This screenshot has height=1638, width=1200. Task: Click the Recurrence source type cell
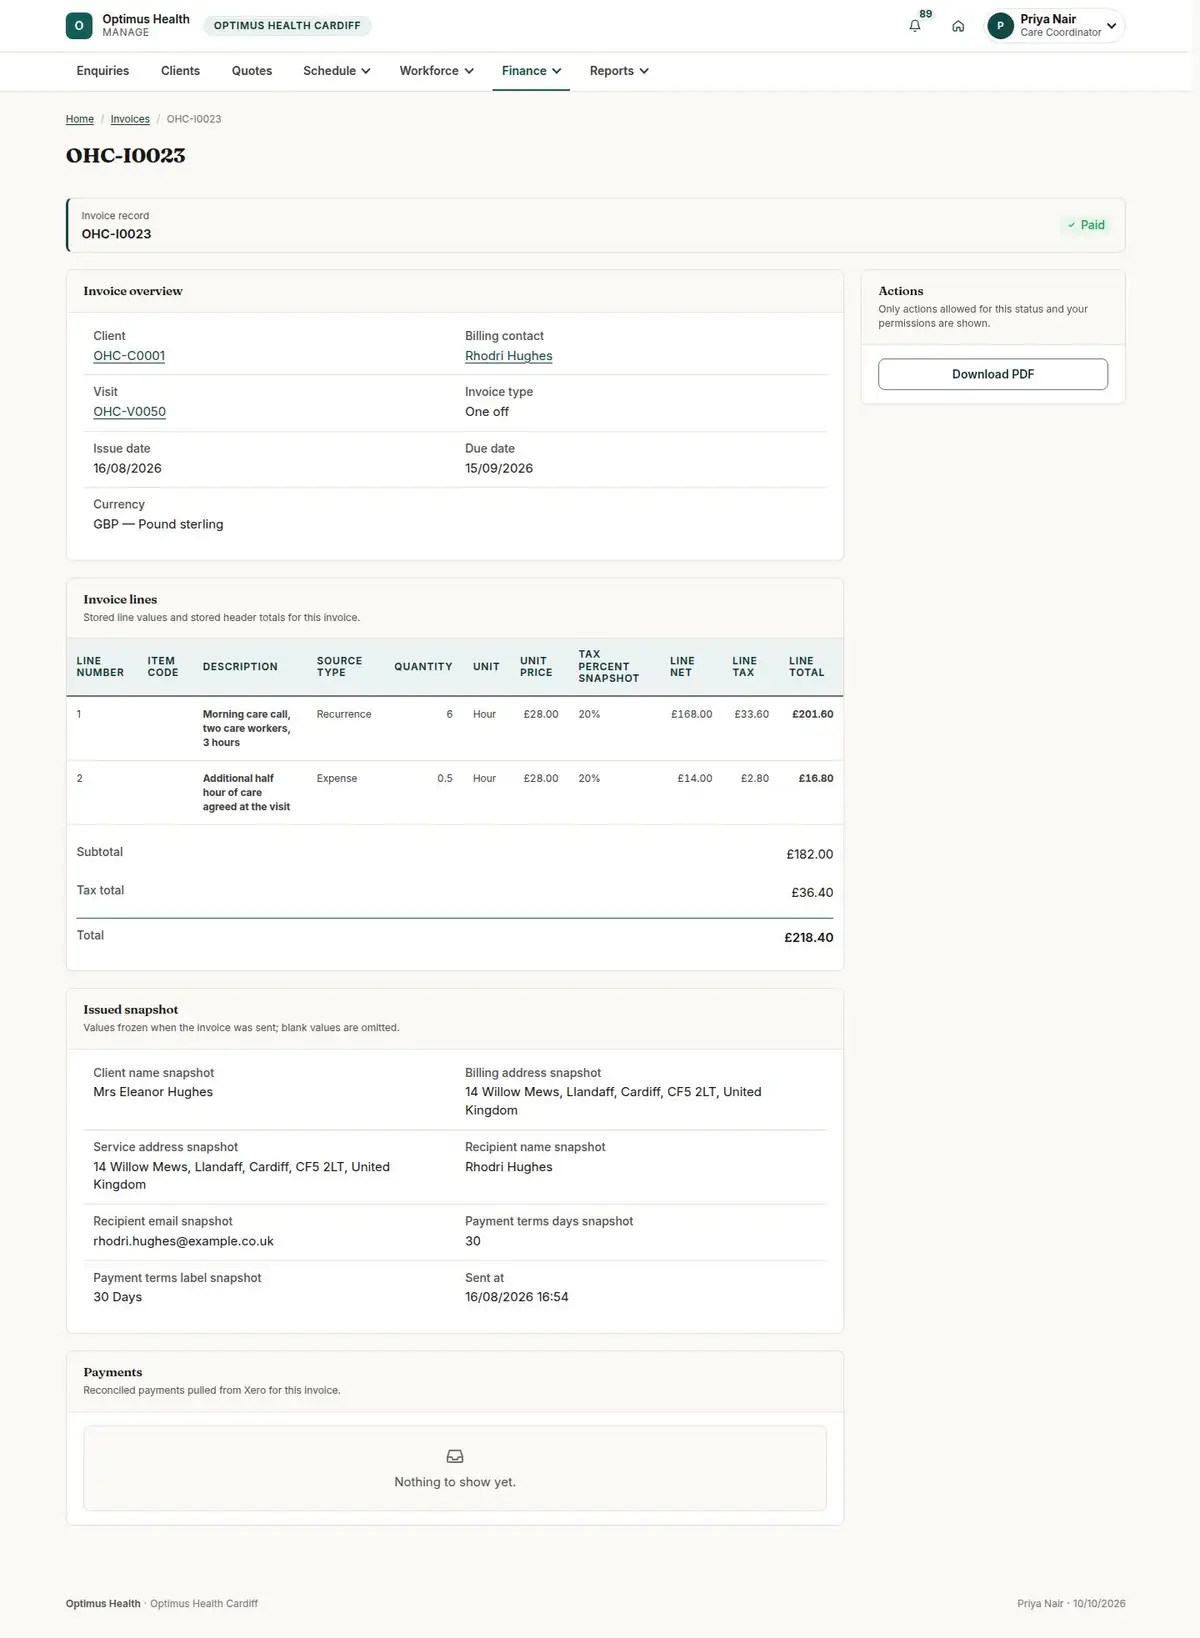344,714
